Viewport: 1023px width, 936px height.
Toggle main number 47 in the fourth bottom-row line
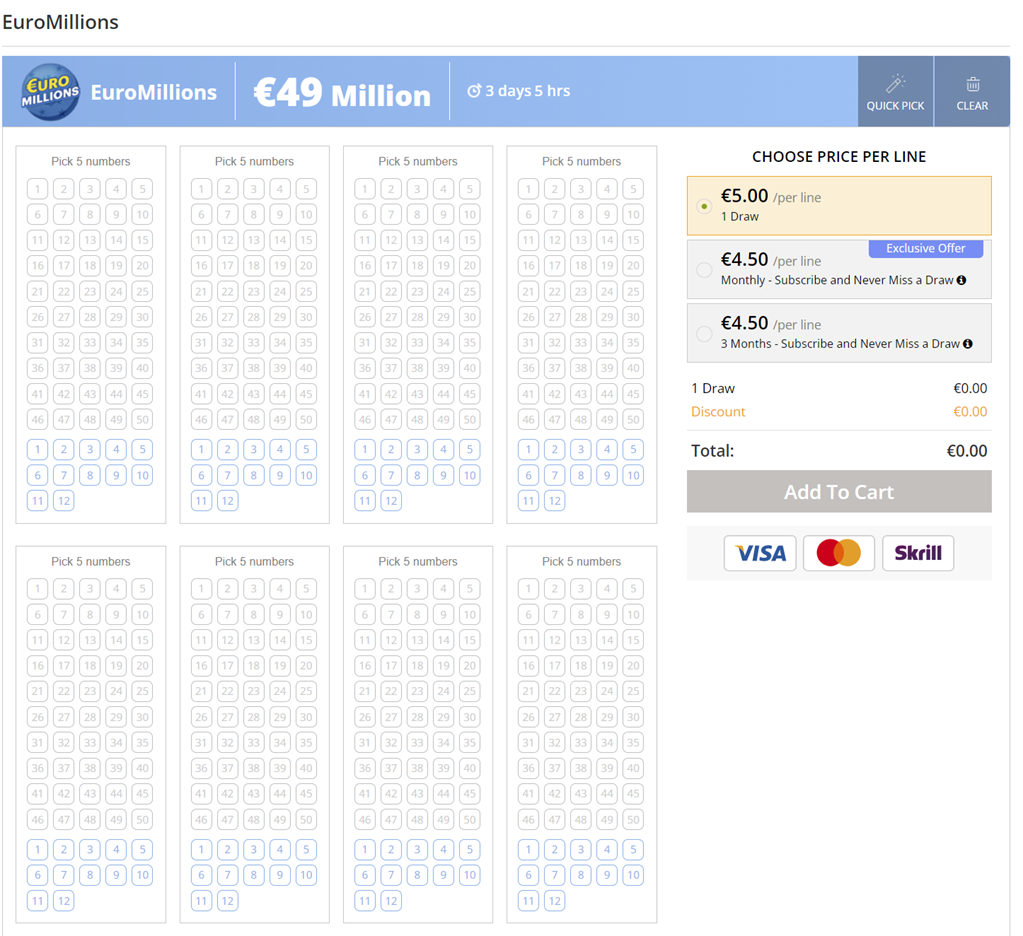[555, 819]
